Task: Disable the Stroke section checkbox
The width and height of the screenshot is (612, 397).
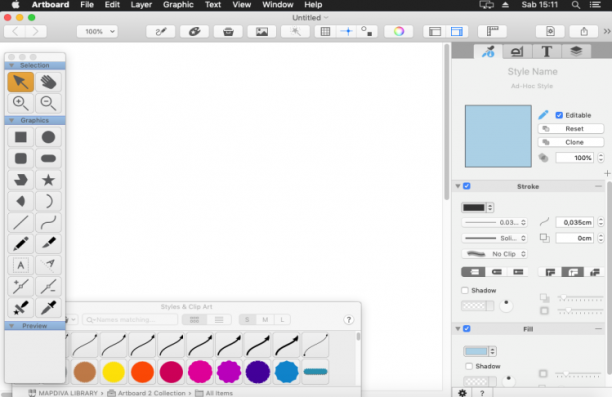Action: (467, 186)
